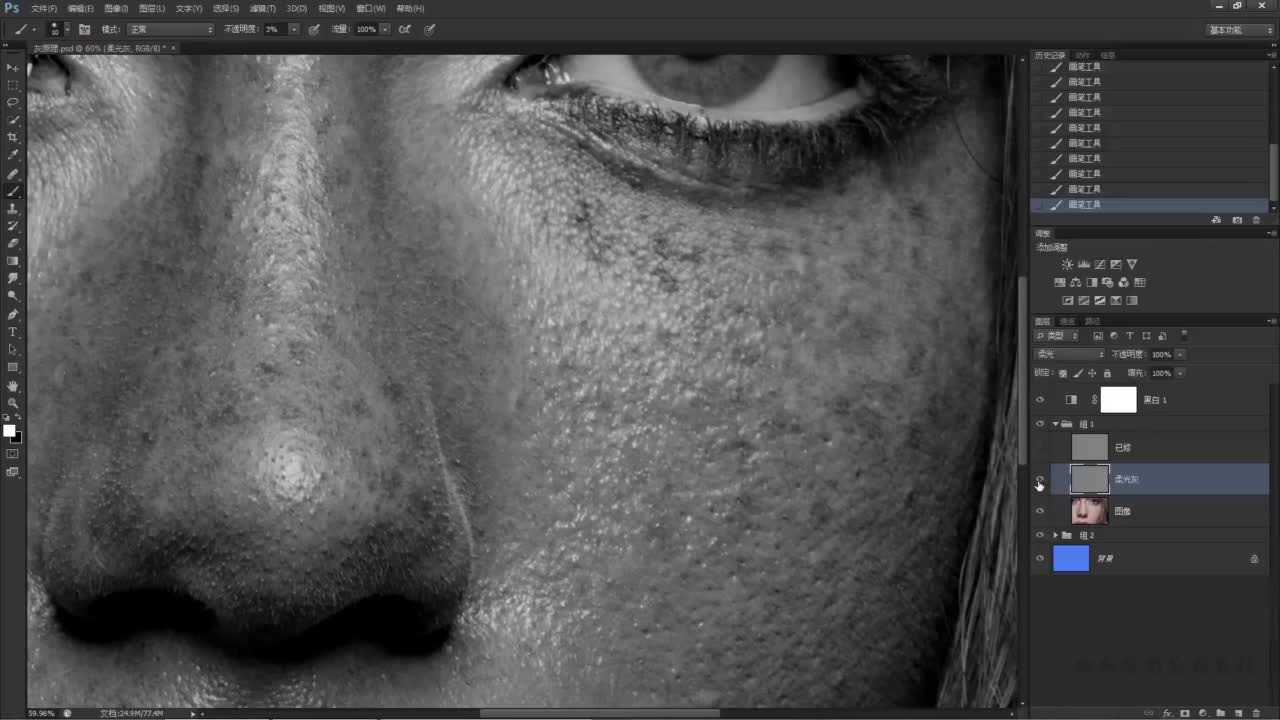This screenshot has width=1280, height=720.
Task: Select the Crop tool
Action: [x=13, y=137]
